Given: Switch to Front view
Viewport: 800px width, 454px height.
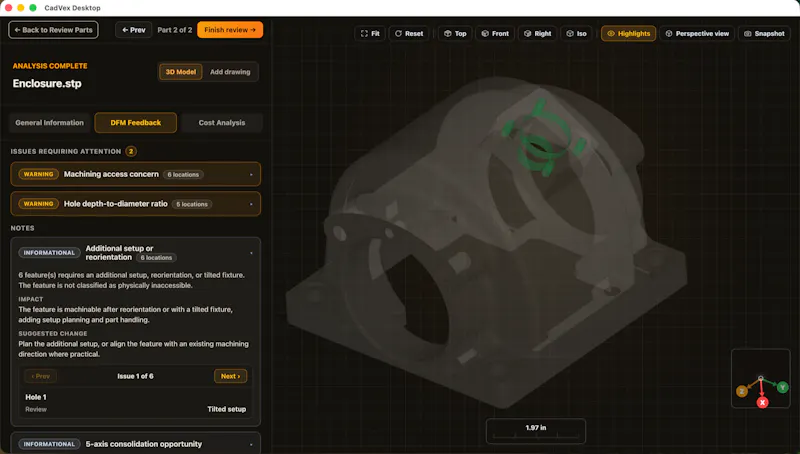Looking at the screenshot, I should tap(495, 34).
